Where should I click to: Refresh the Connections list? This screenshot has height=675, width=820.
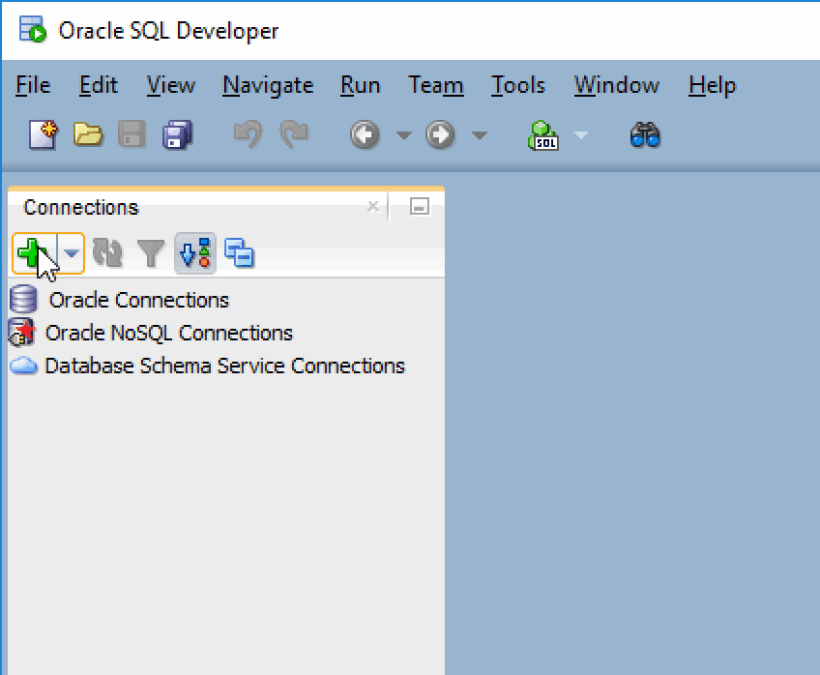(108, 252)
